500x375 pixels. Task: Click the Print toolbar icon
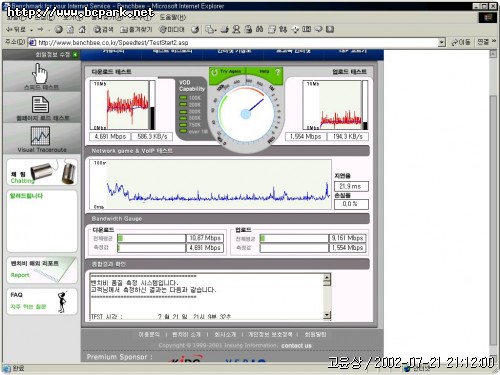[x=225, y=29]
